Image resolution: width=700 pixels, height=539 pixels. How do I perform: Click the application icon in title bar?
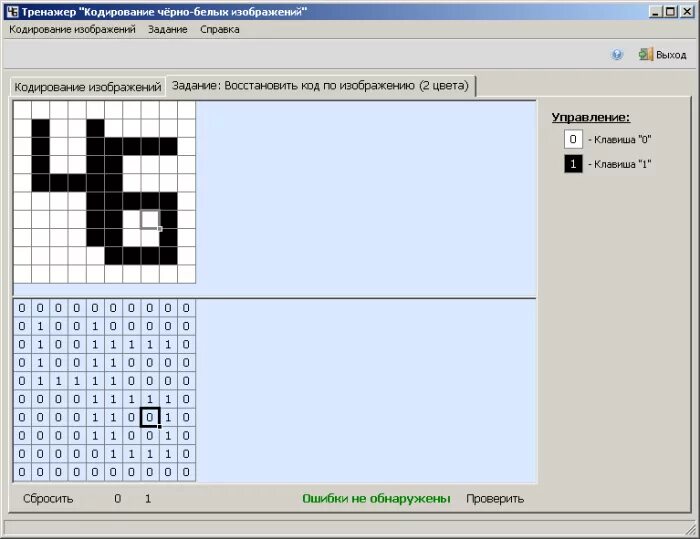click(x=12, y=12)
